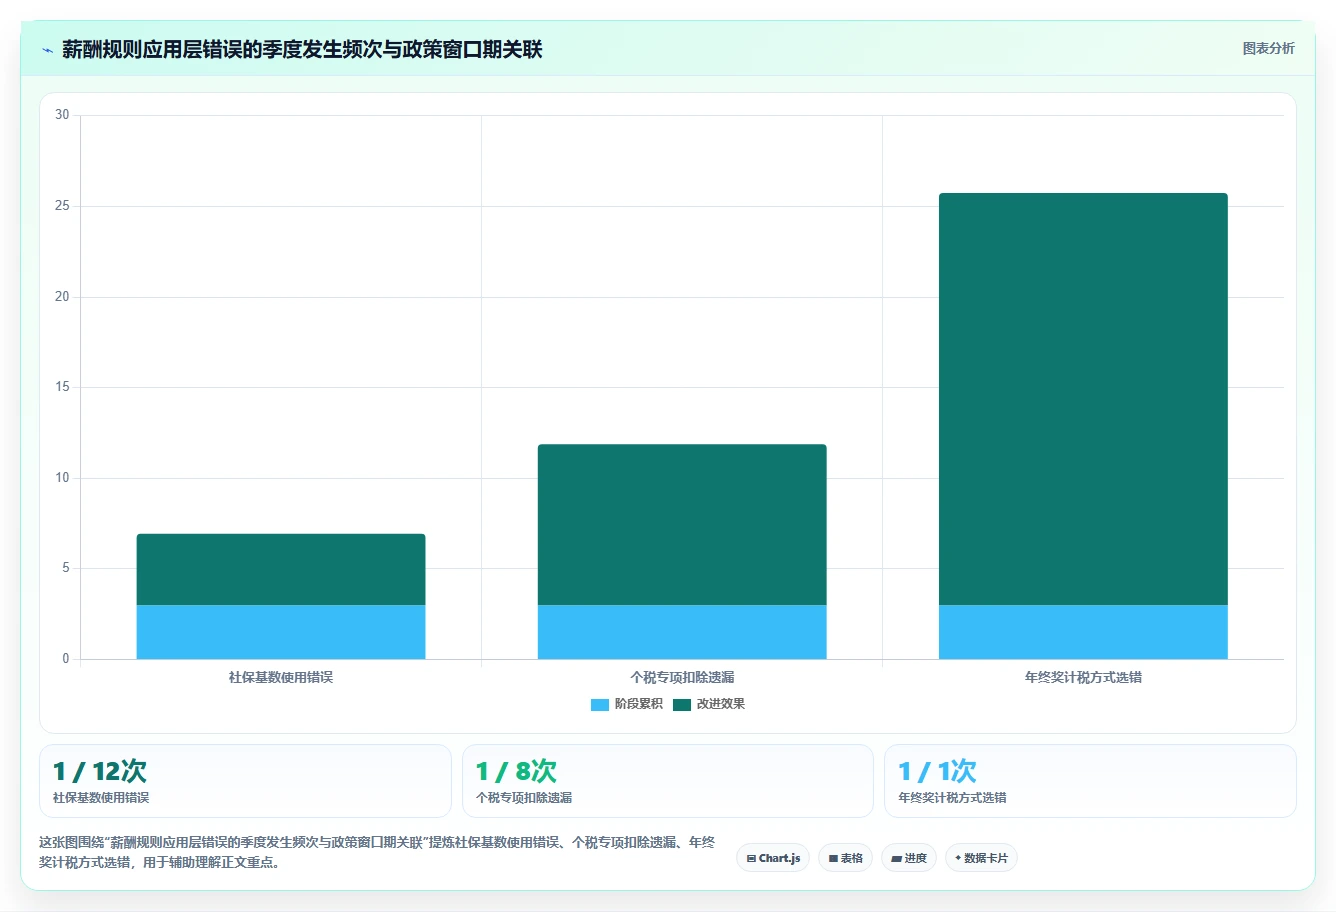
Task: Click the light blue segment of 年终奖计税方式选错 bar
Action: click(x=1083, y=632)
